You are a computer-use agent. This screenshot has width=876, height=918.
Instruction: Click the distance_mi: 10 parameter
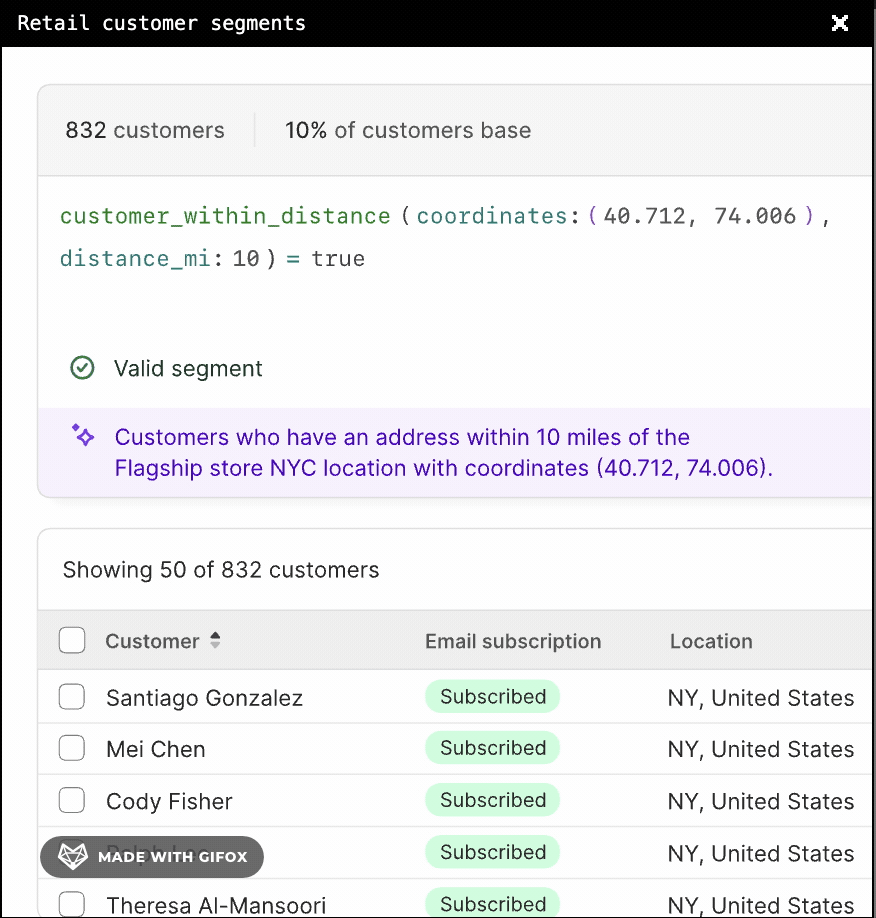[159, 259]
